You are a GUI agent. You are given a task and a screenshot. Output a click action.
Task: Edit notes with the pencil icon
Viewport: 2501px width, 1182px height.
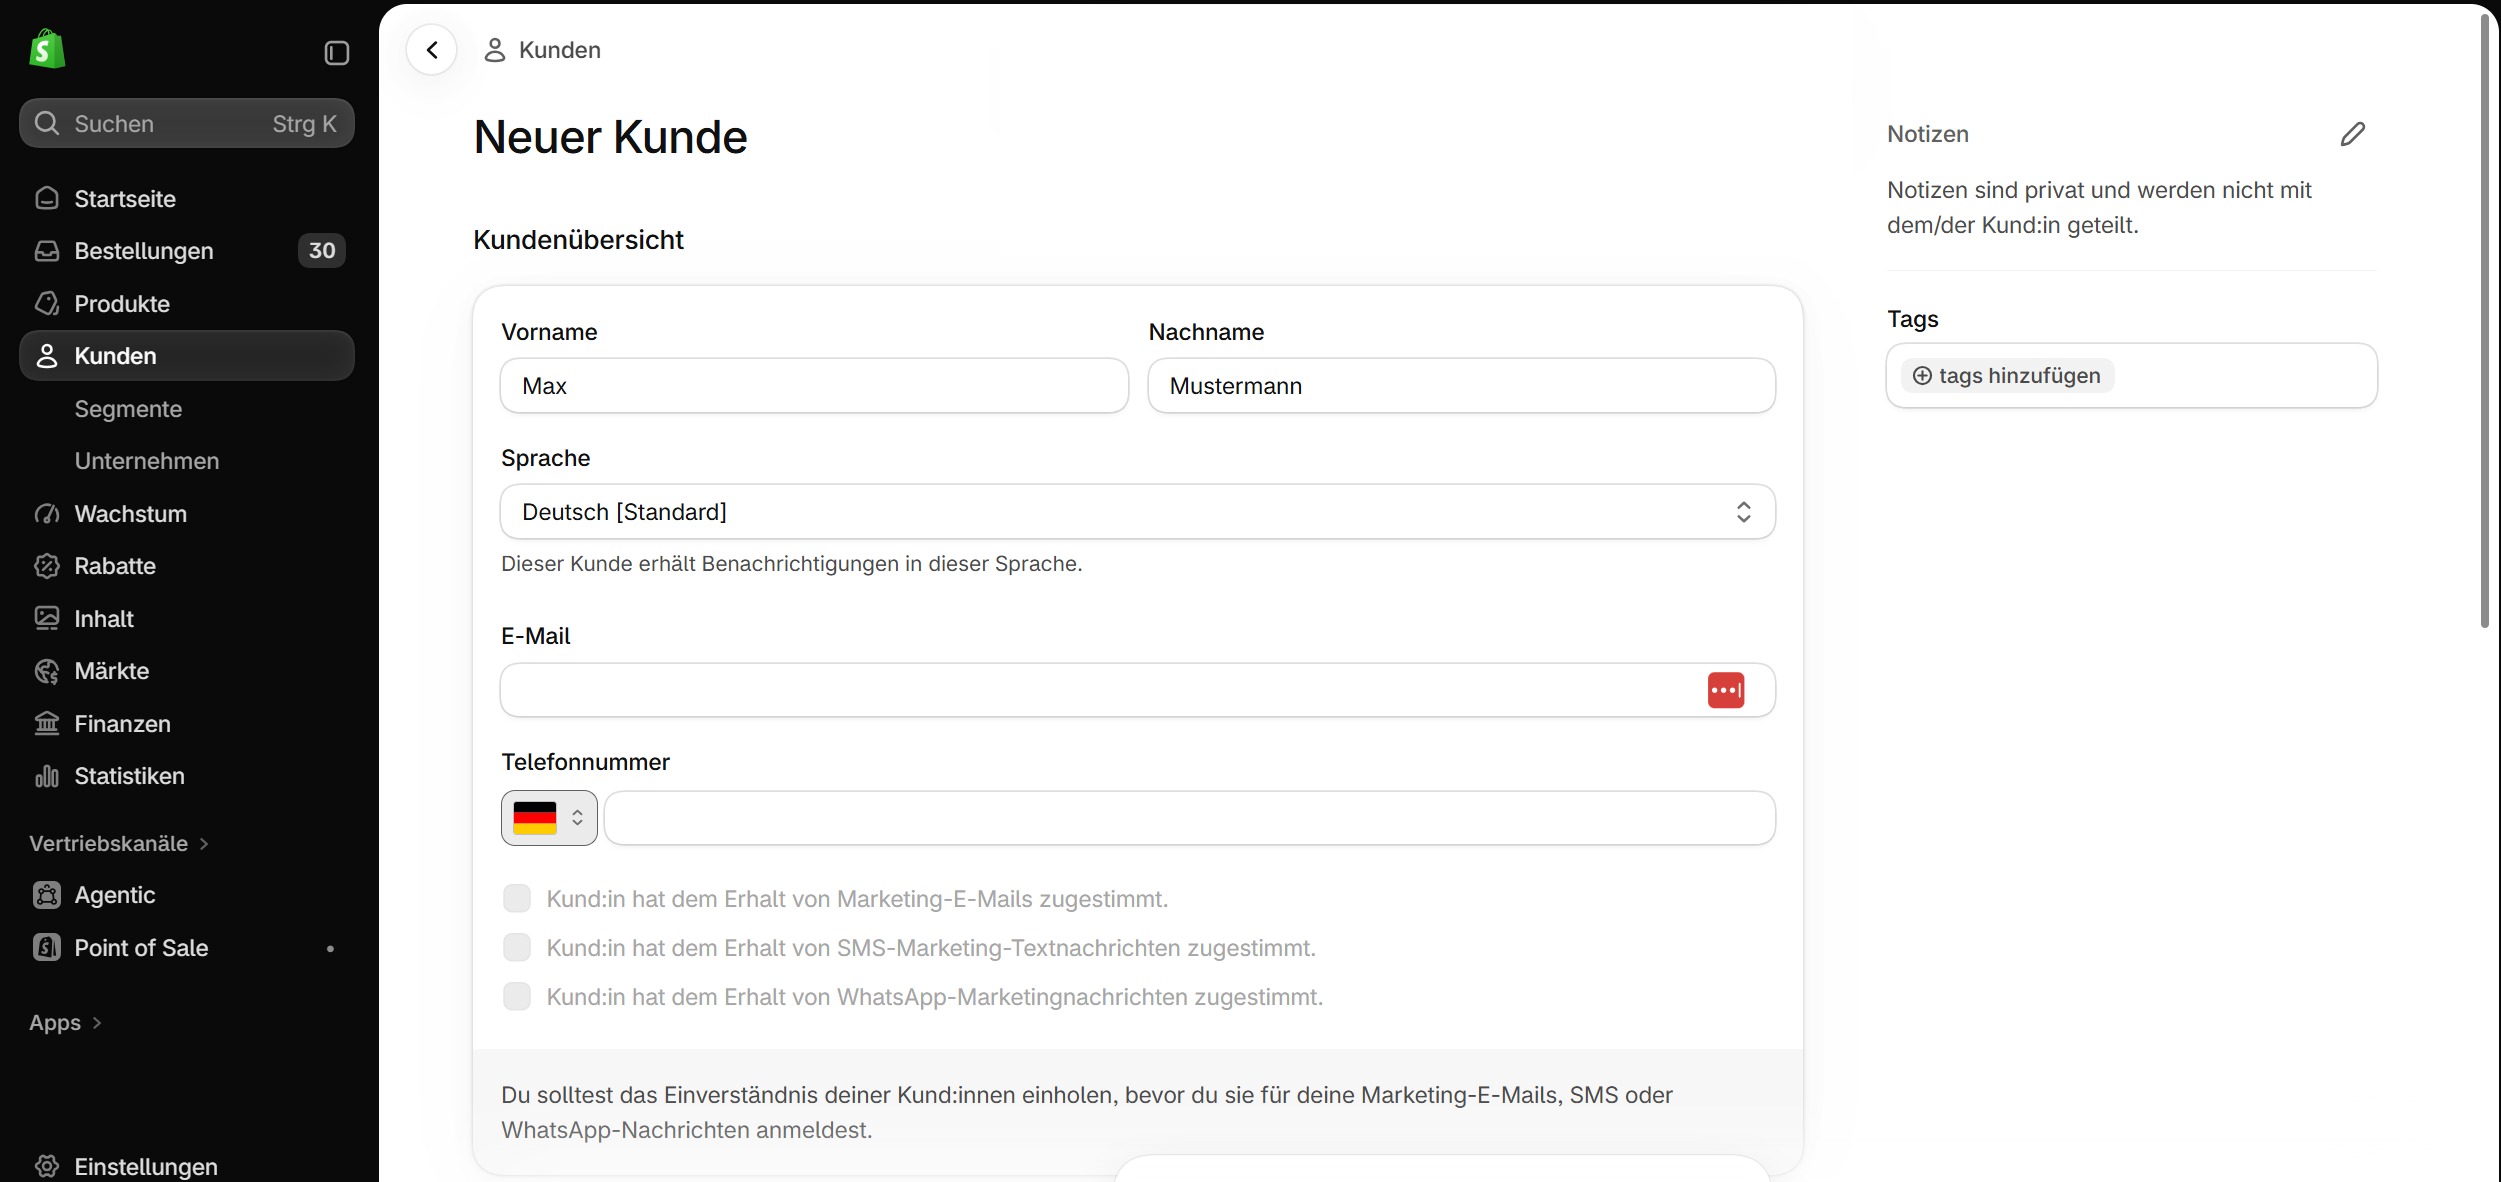click(2353, 134)
